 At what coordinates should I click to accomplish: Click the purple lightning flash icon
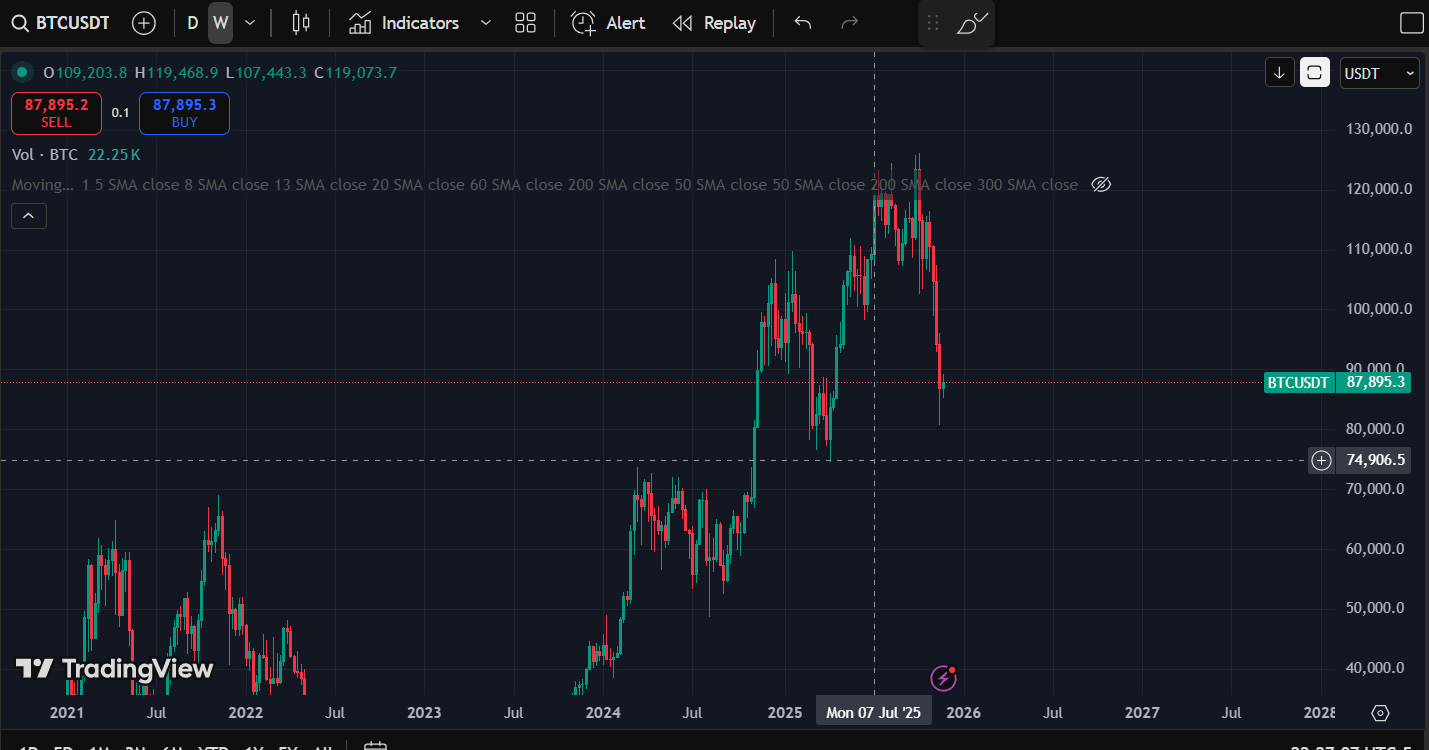pos(944,679)
